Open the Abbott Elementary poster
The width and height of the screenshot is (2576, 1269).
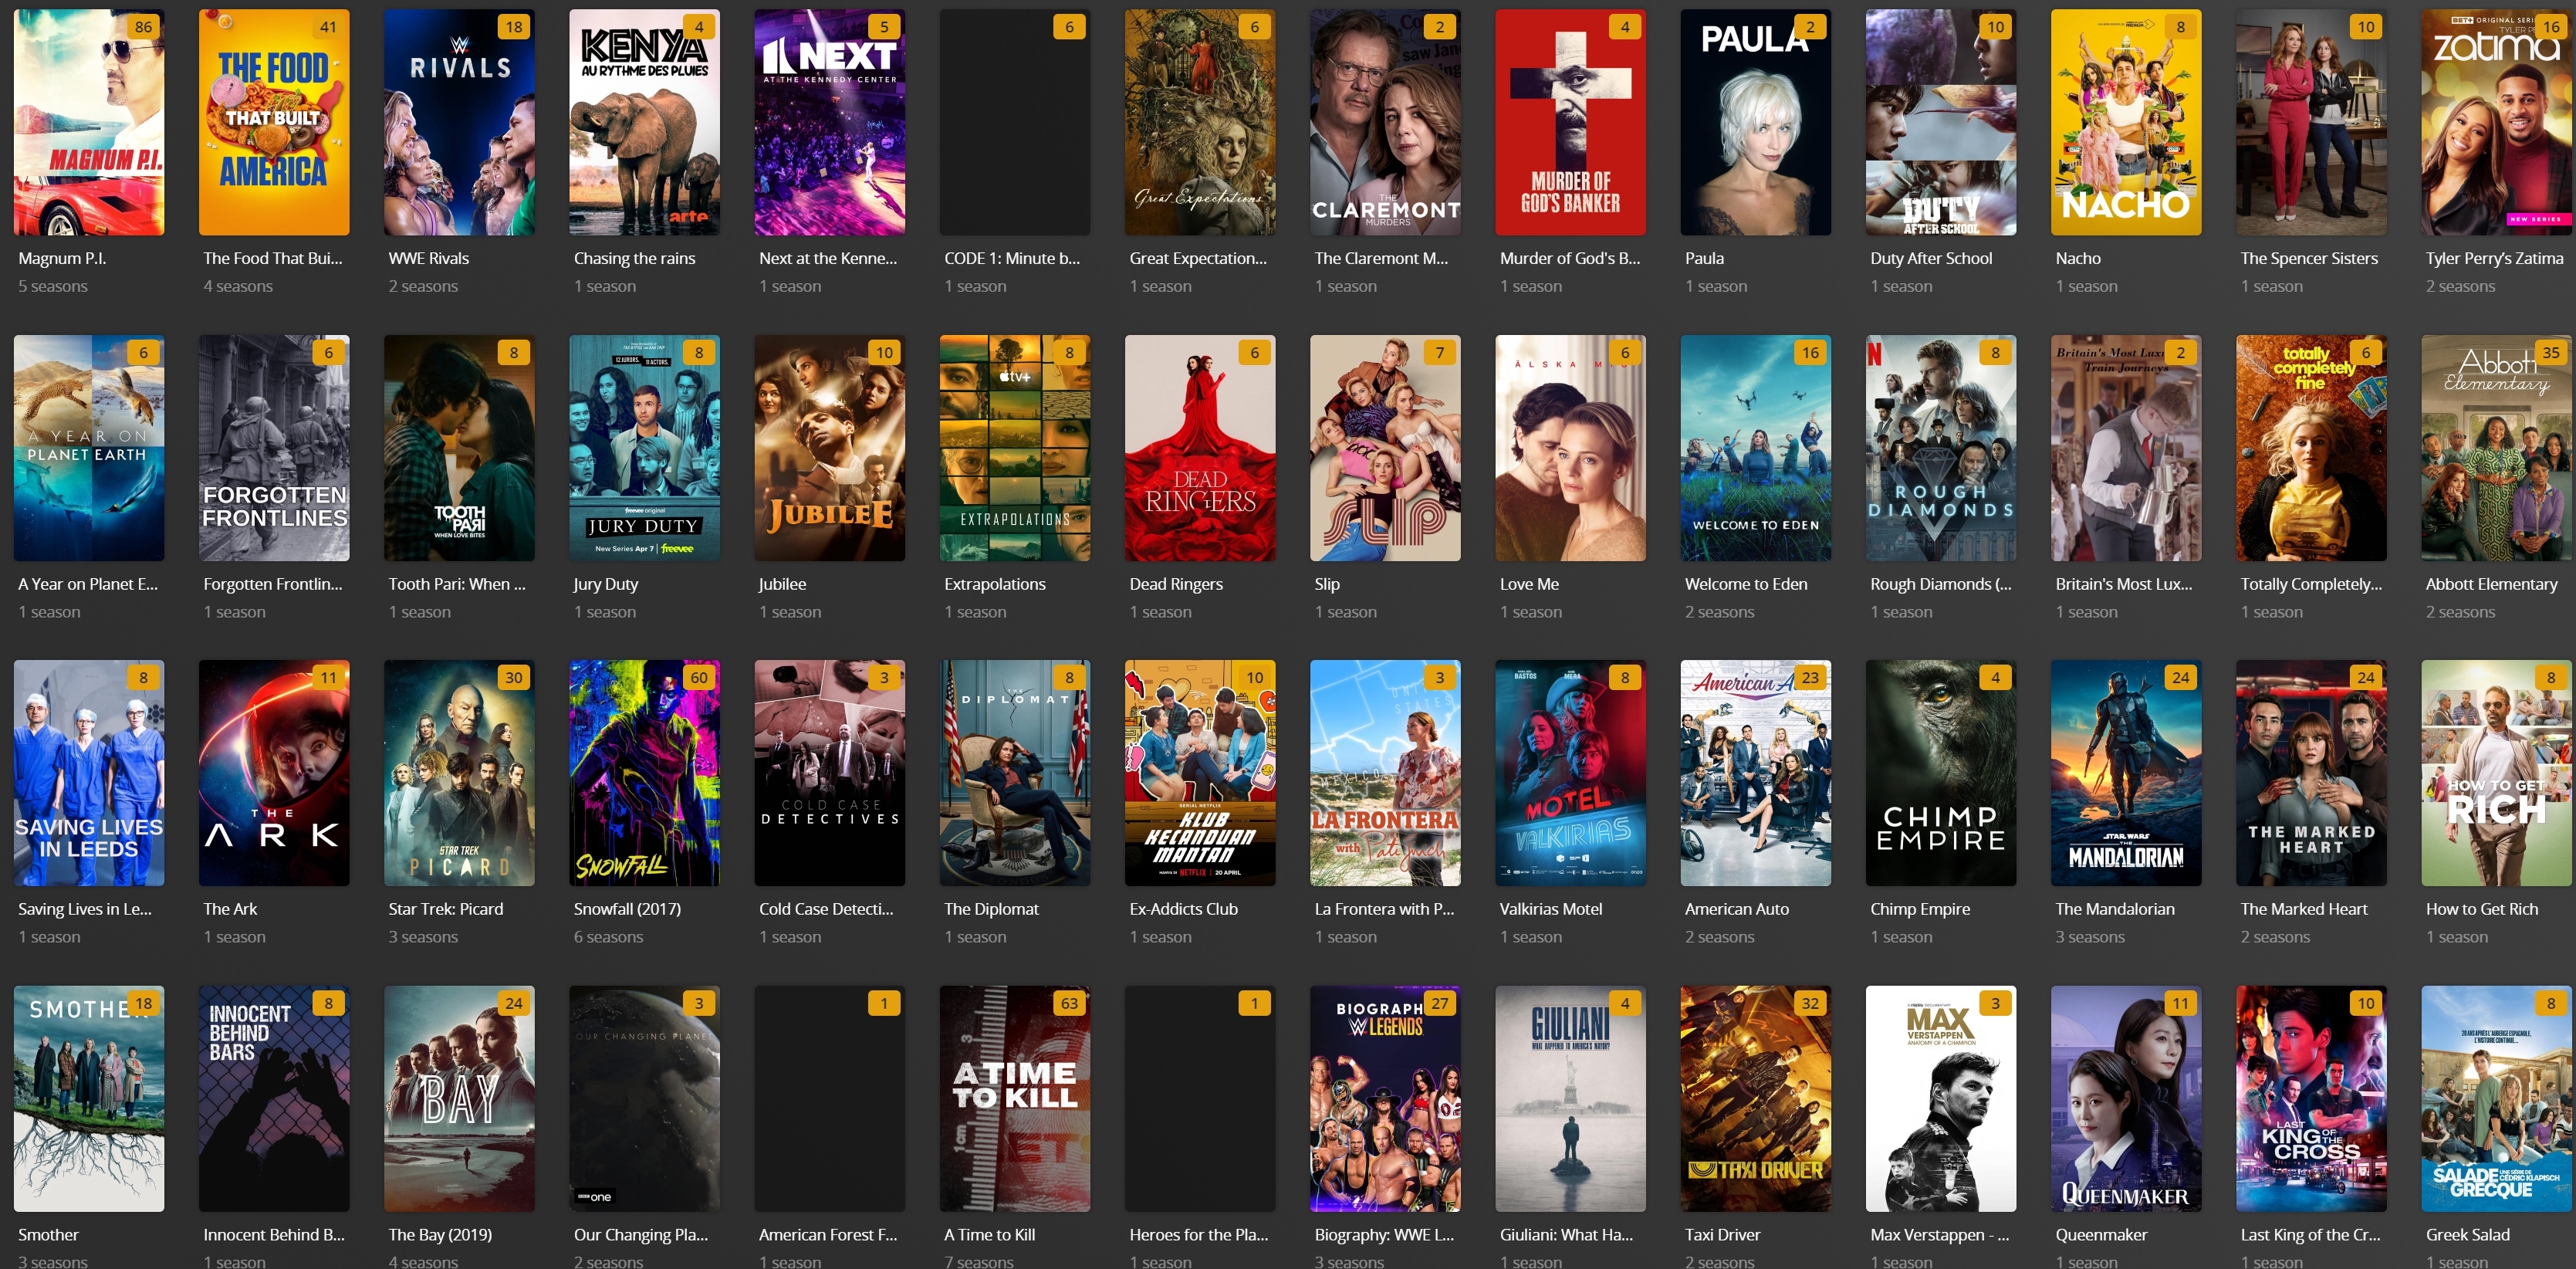(2496, 448)
